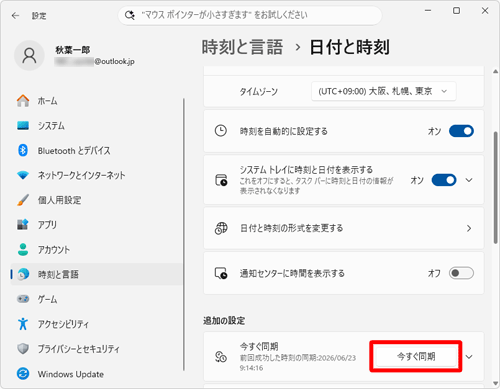The height and width of the screenshot is (389, 500).
Task: Click the back arrow in the title bar
Action: pyautogui.click(x=15, y=16)
